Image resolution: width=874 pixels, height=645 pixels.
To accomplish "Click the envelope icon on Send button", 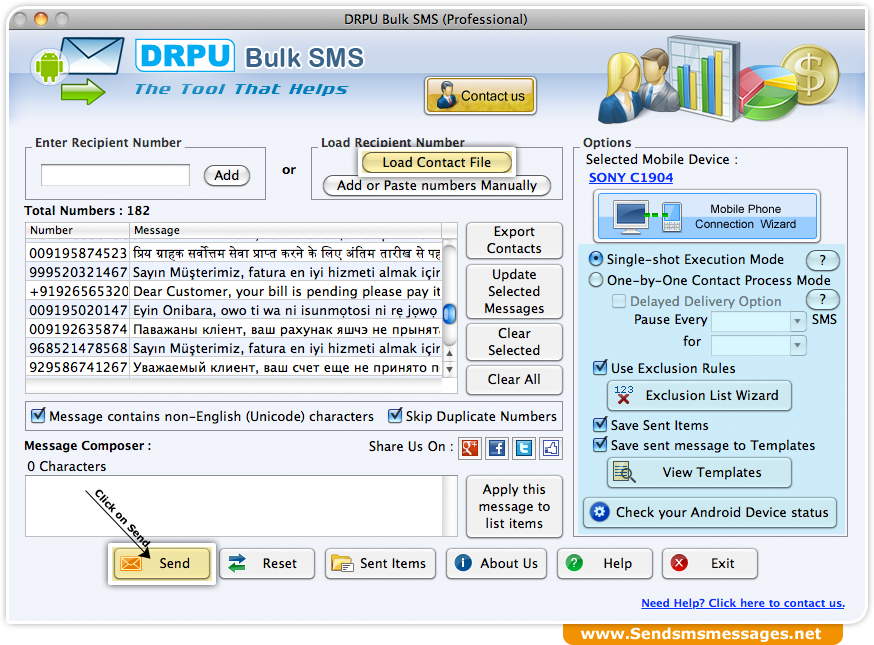I will (x=132, y=564).
